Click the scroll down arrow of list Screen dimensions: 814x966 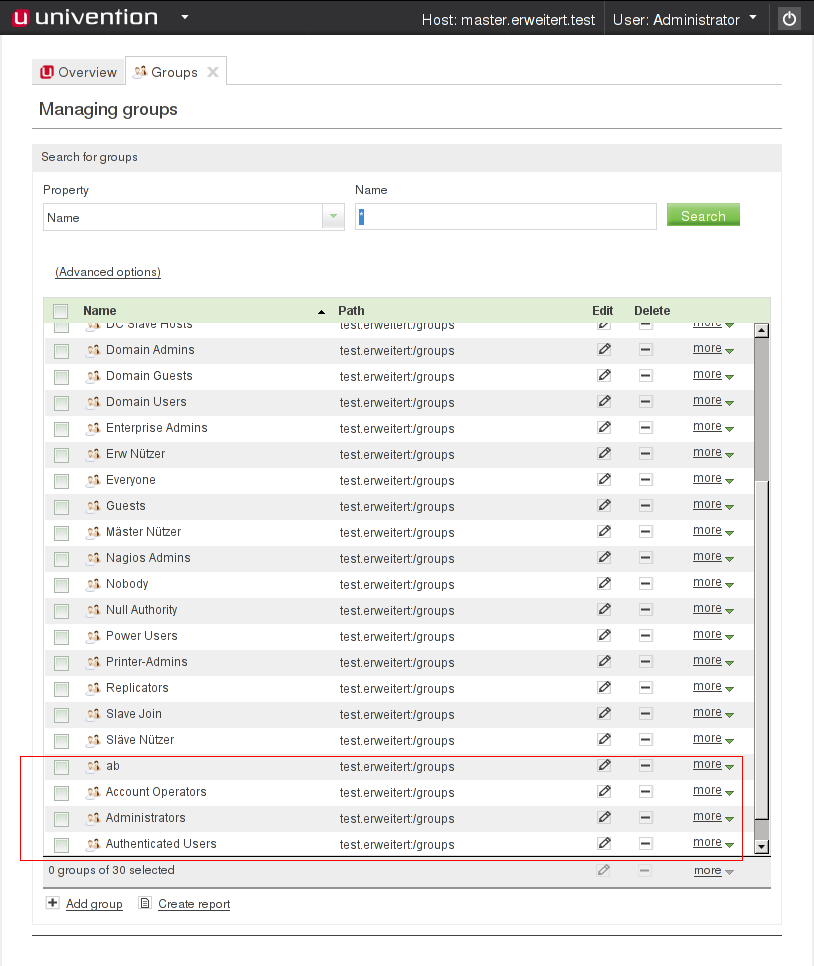(761, 846)
